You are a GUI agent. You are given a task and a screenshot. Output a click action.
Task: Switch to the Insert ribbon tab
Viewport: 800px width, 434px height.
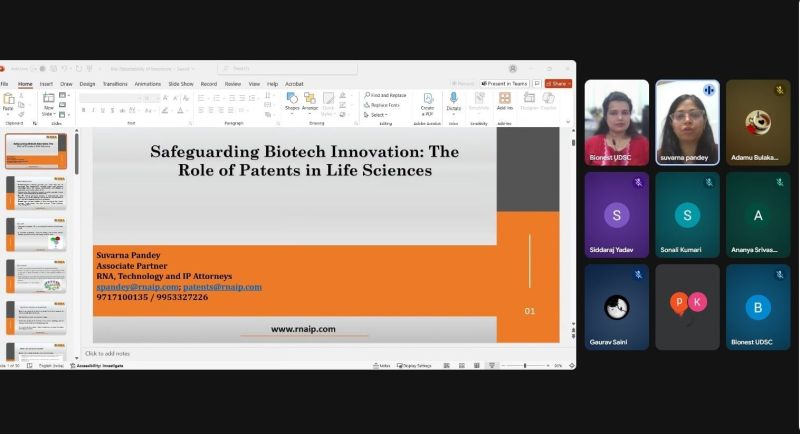click(x=46, y=84)
